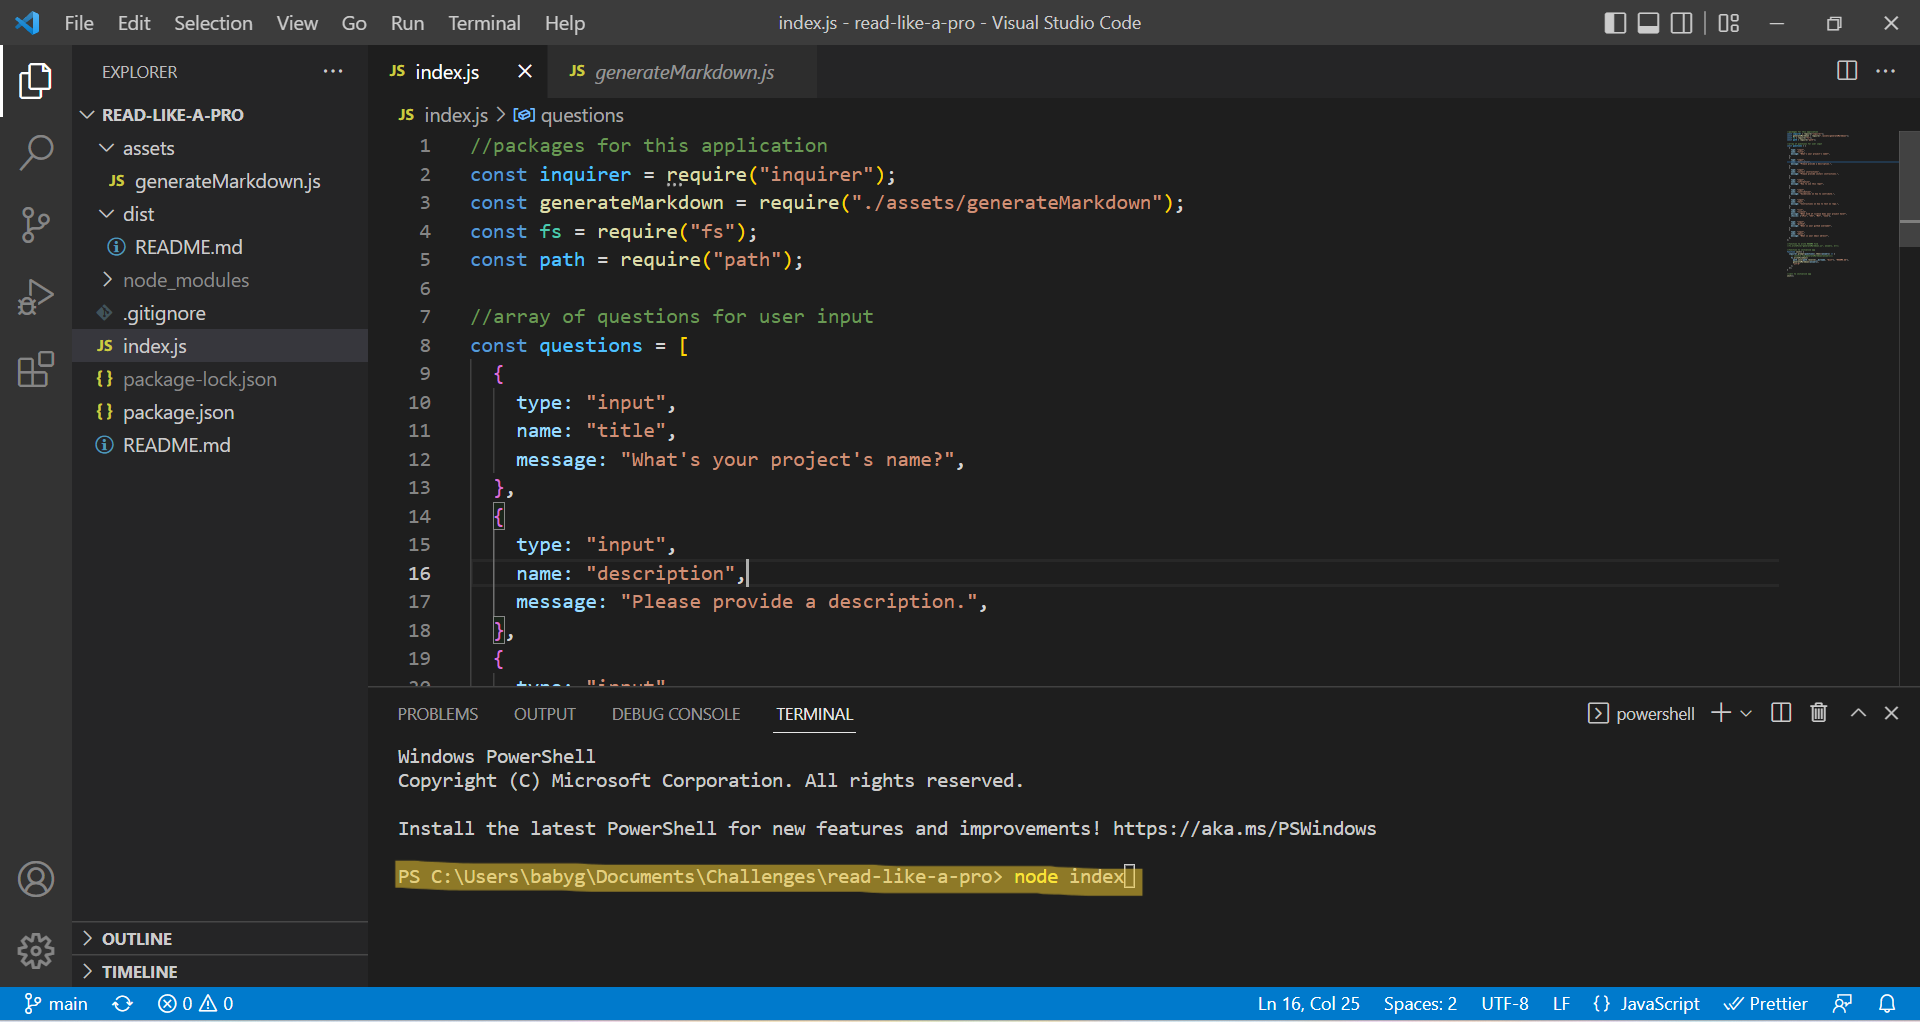The image size is (1920, 1022).
Task: Open the Search view in activity bar
Action: pos(36,153)
